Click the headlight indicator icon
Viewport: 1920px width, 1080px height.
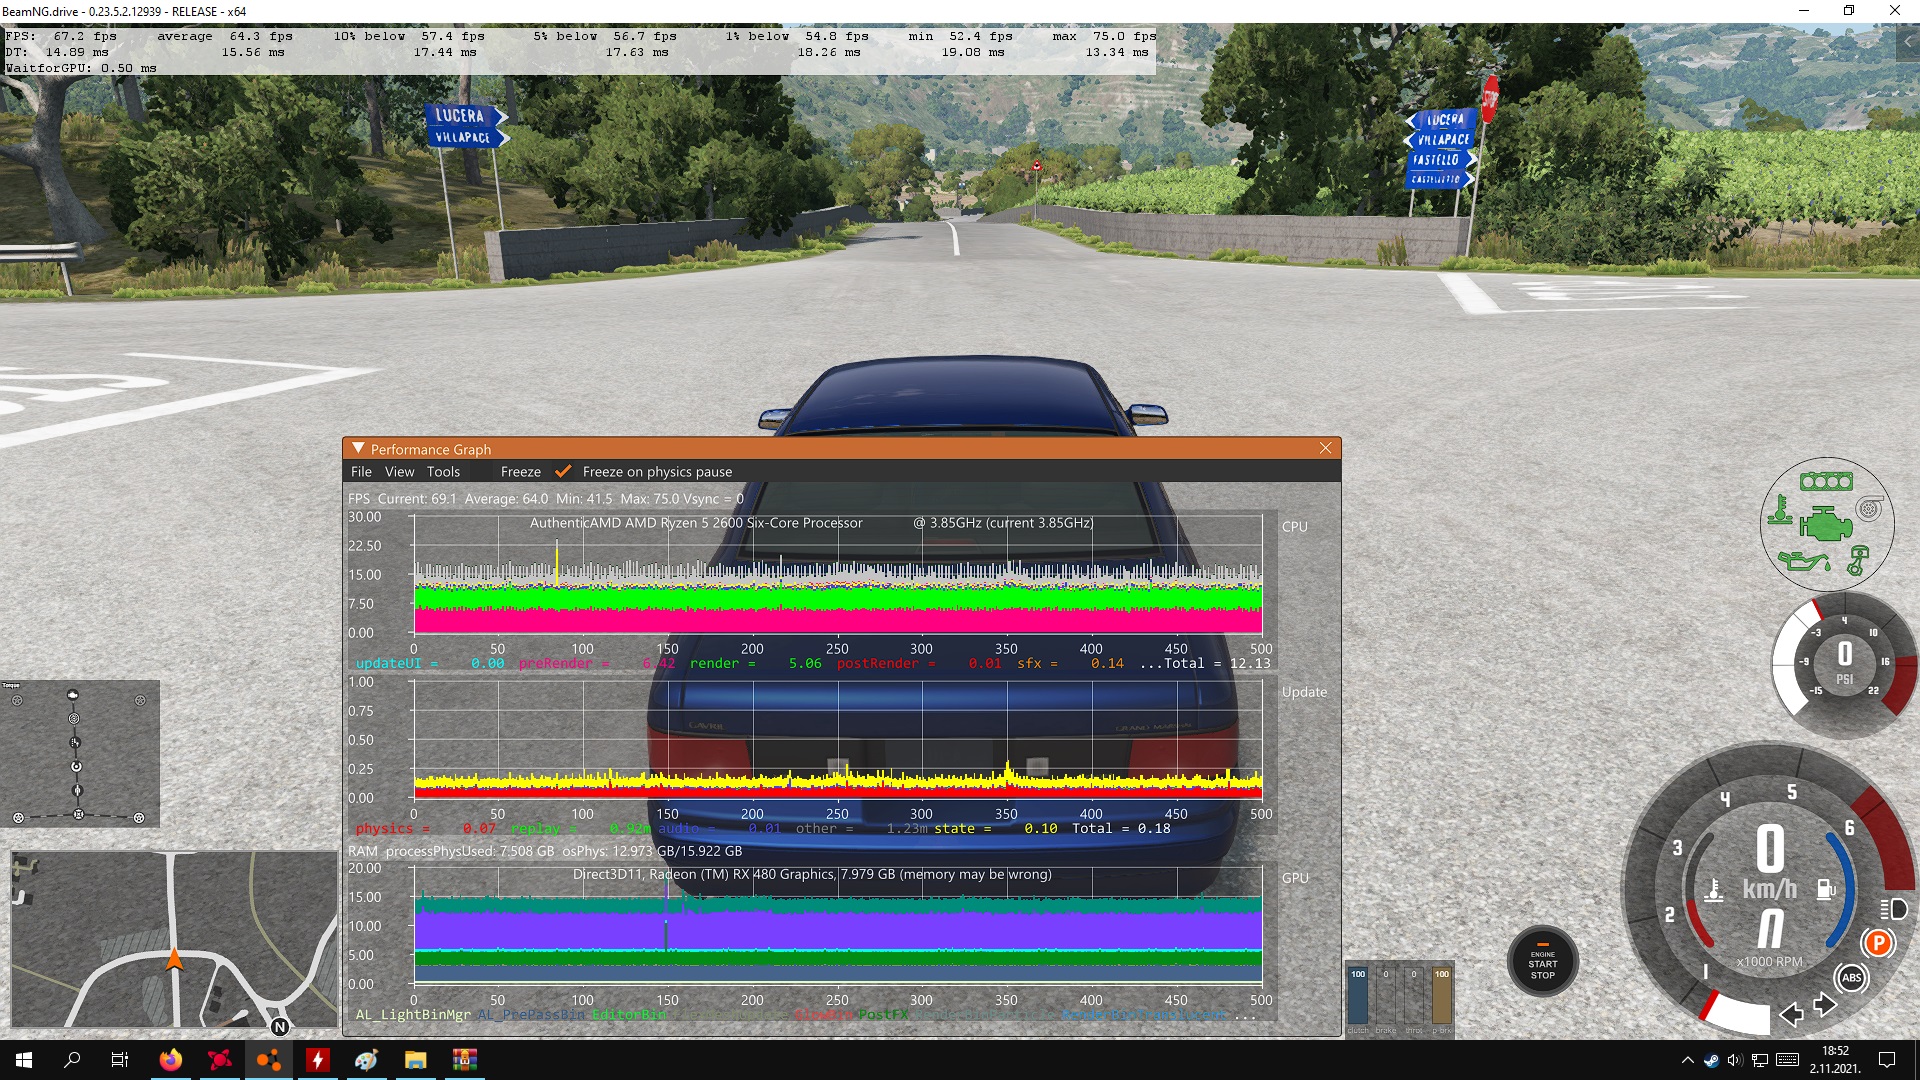[1893, 909]
